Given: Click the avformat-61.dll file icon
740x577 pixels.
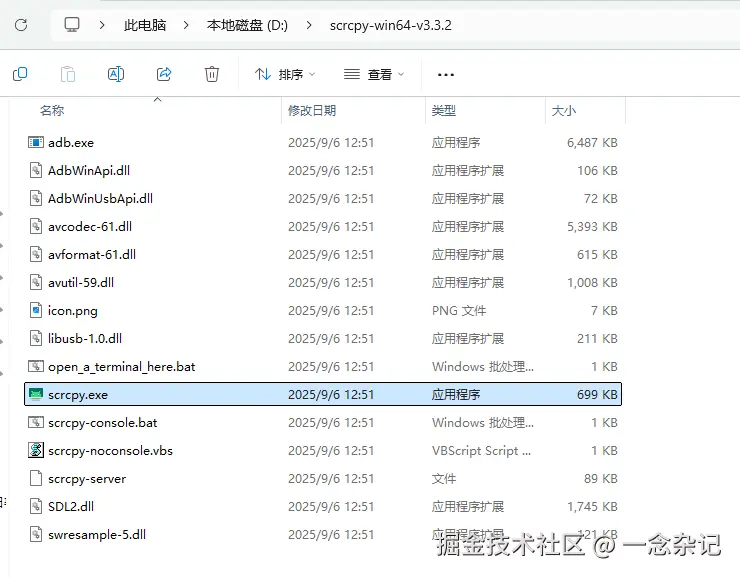Looking at the screenshot, I should pos(36,254).
